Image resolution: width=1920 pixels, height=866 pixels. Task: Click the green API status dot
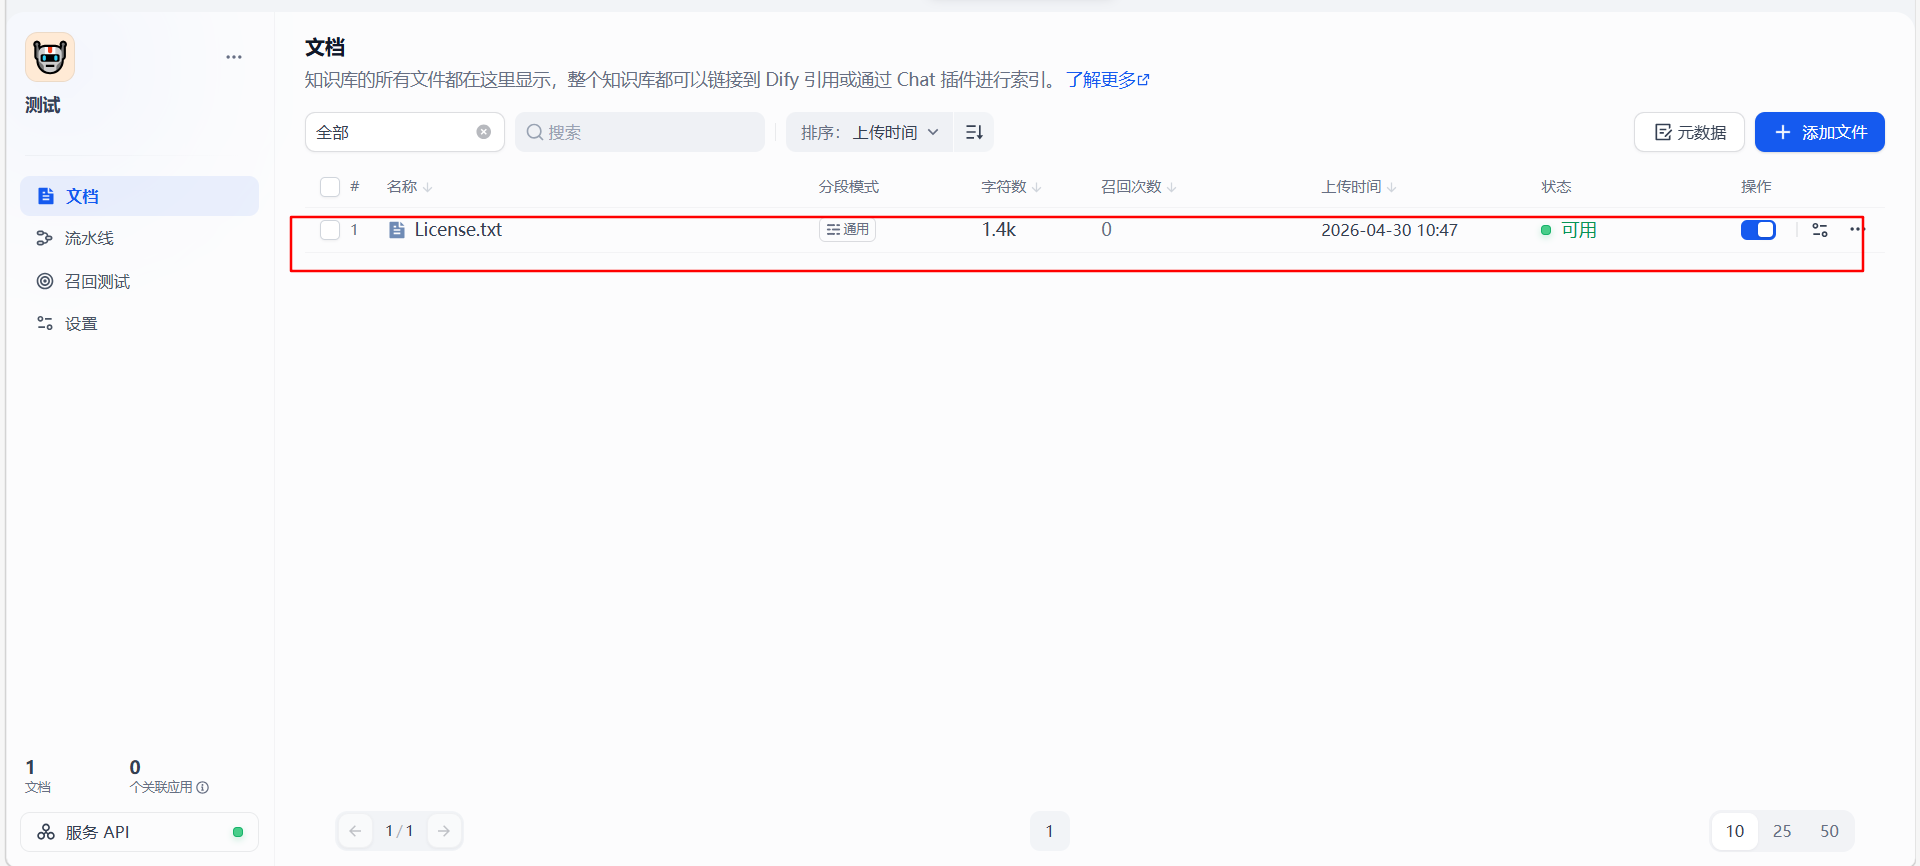(238, 832)
